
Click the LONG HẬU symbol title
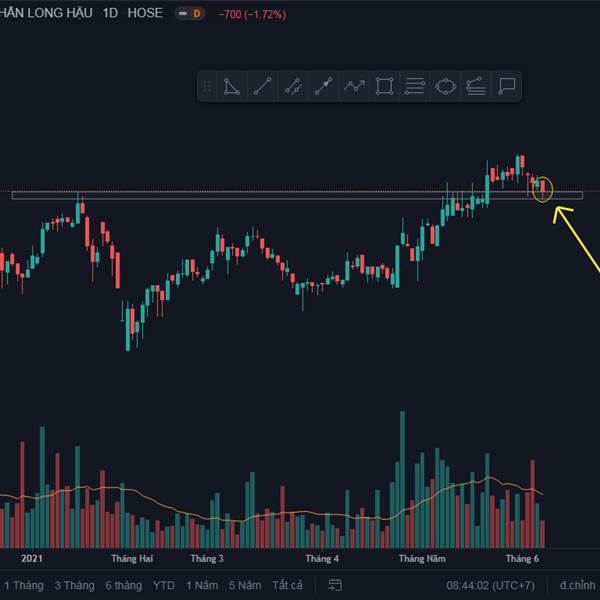click(46, 13)
